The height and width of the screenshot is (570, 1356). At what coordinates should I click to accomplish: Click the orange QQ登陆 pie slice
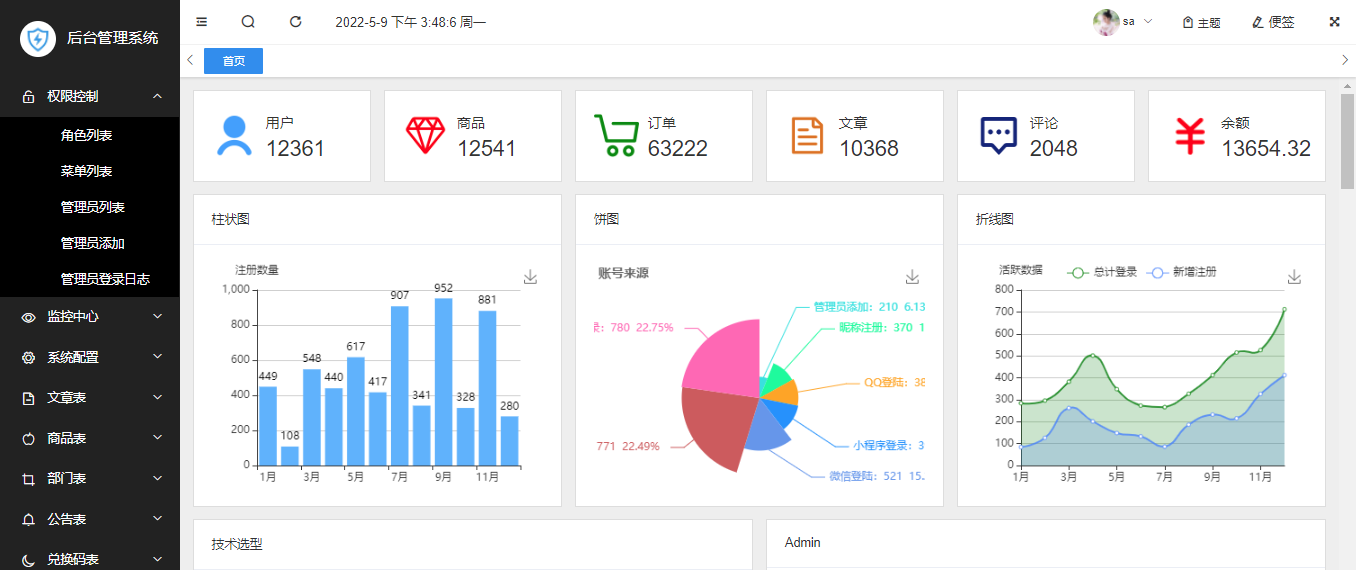[x=782, y=391]
